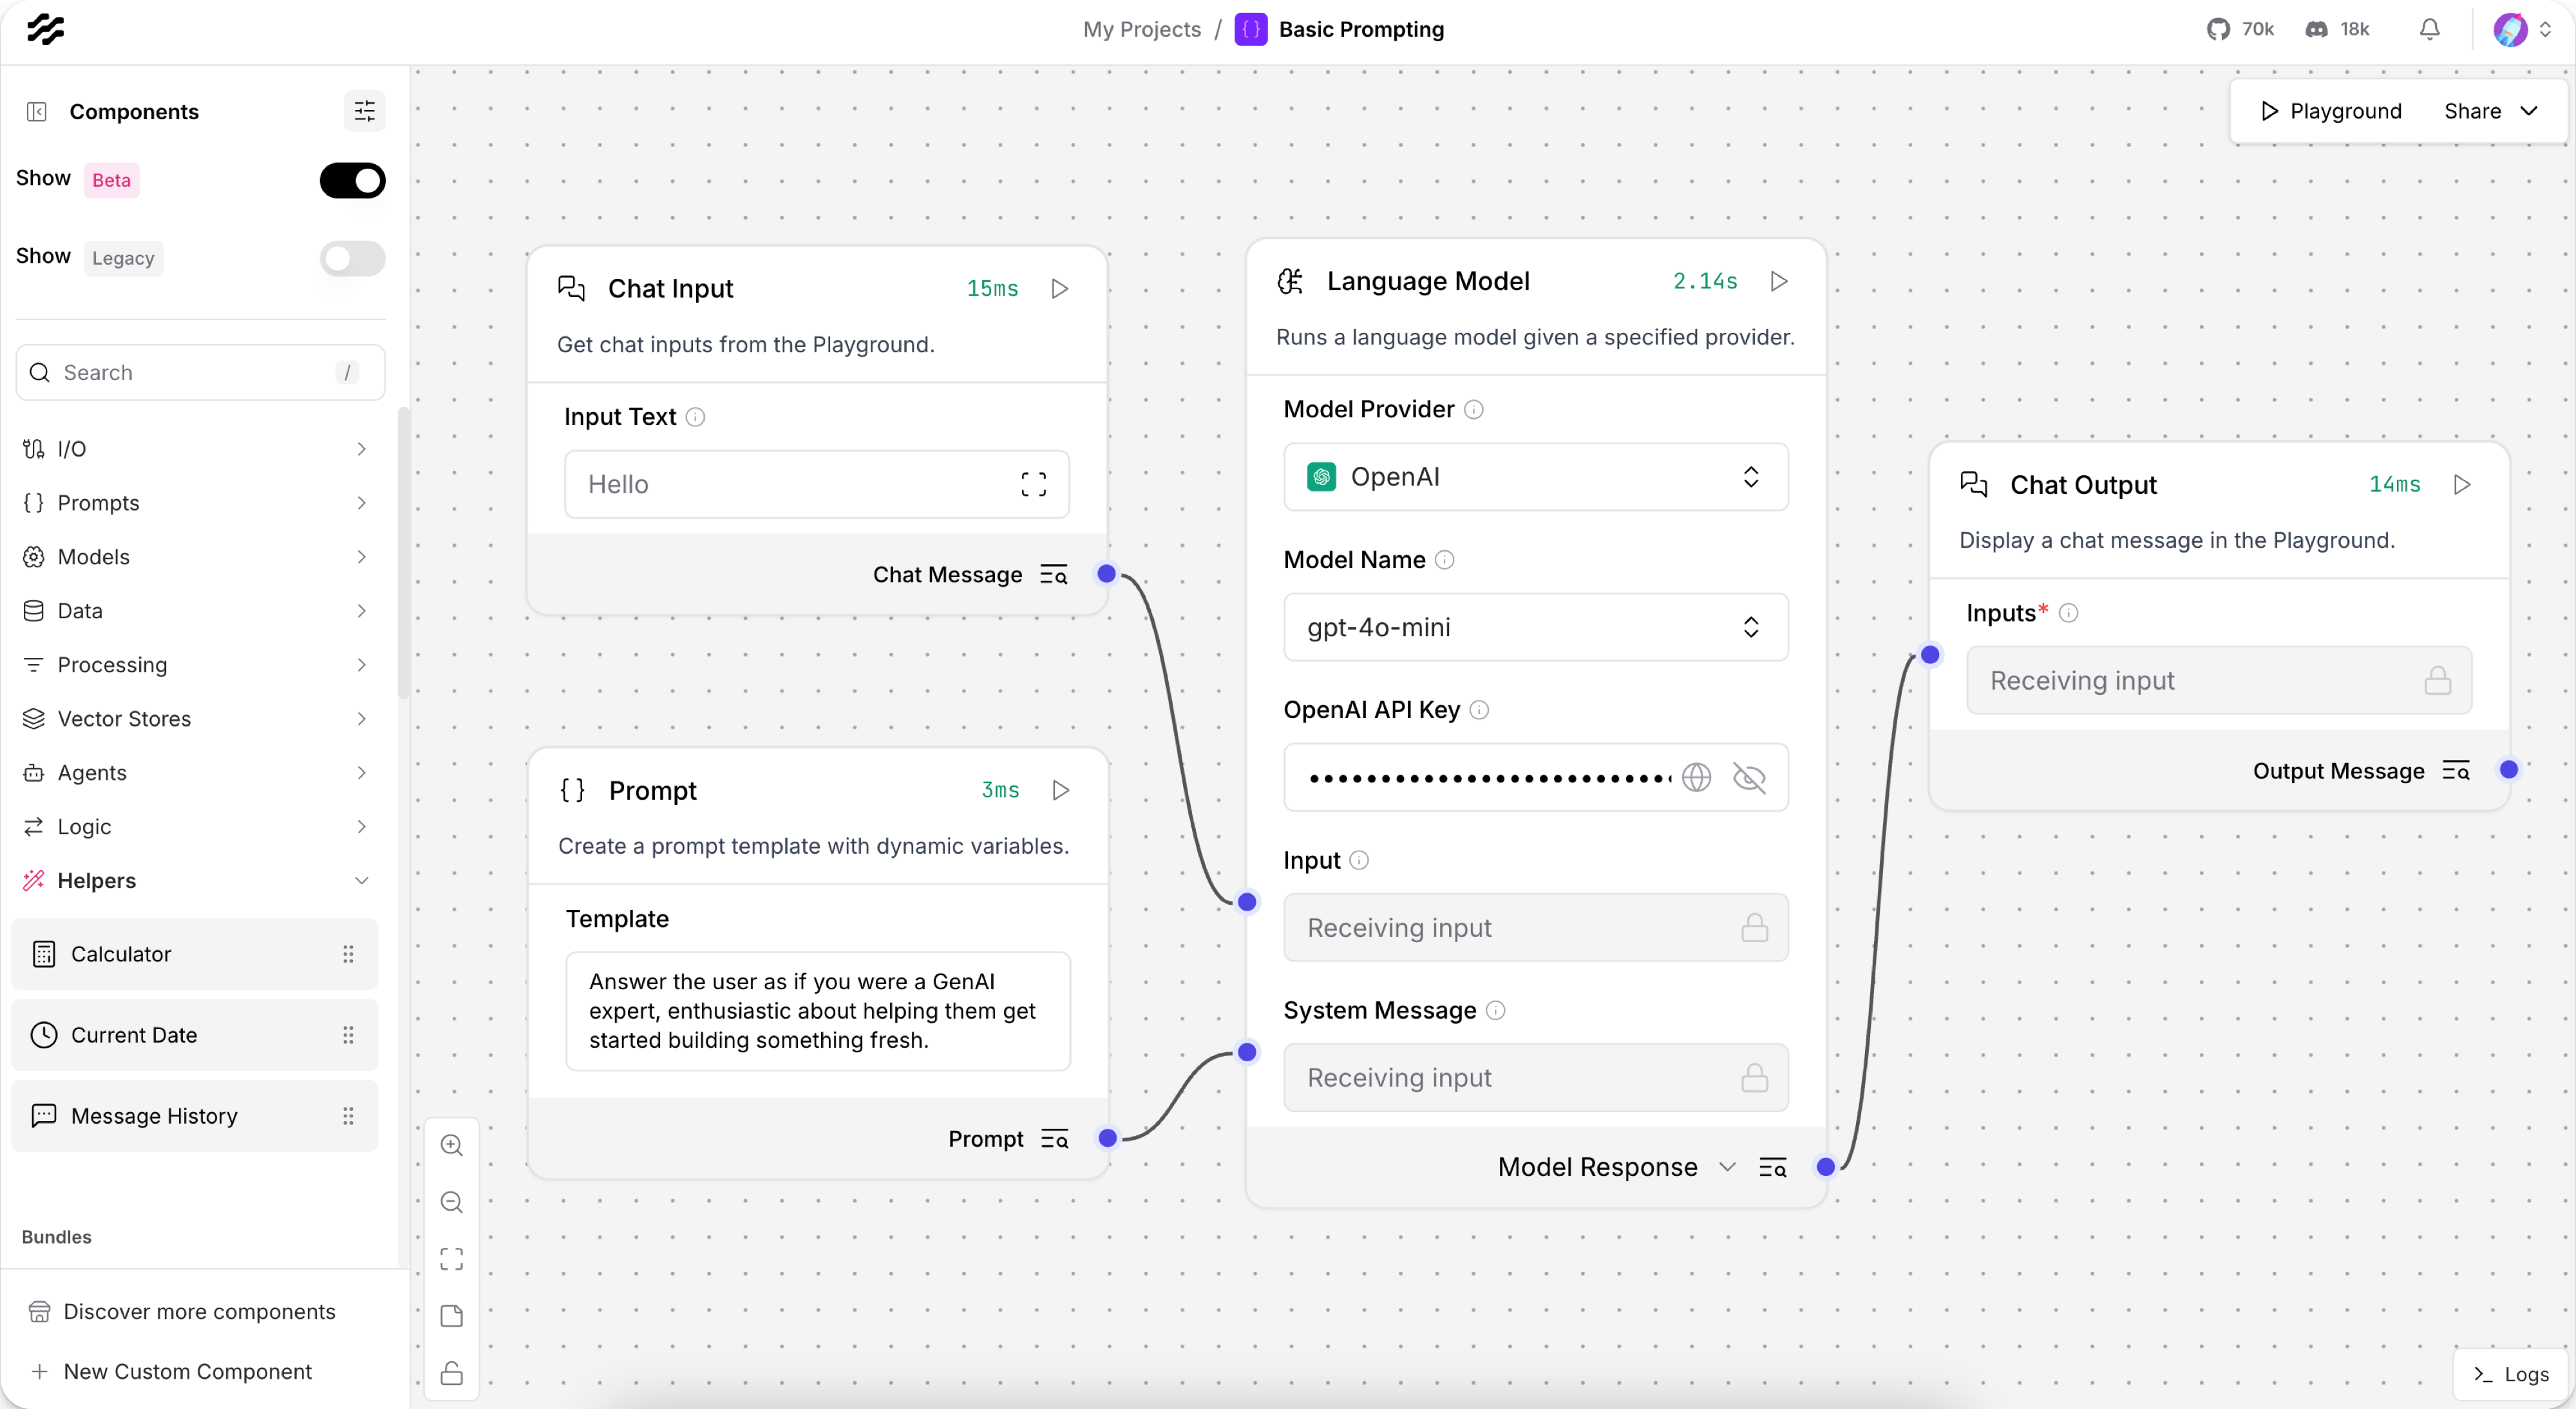The image size is (2576, 1409).
Task: Add a sticky note to the canvas
Action: [x=451, y=1316]
